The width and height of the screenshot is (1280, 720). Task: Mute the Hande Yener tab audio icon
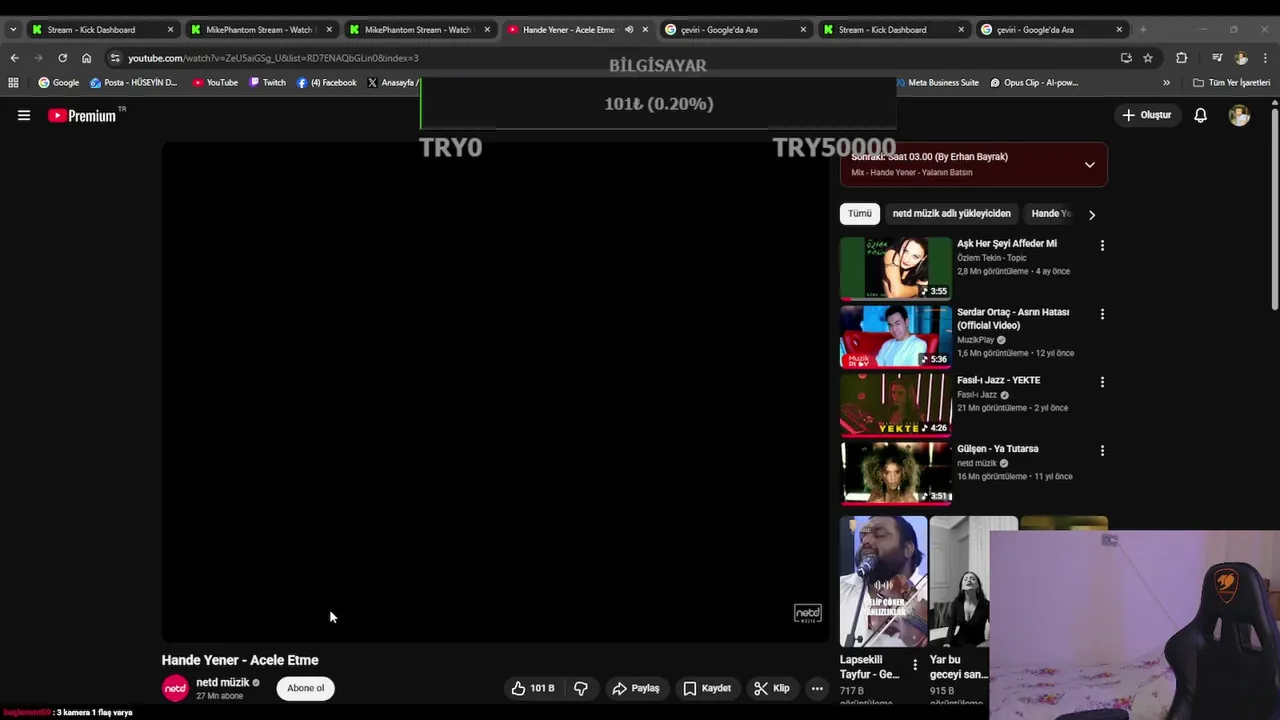tap(629, 29)
